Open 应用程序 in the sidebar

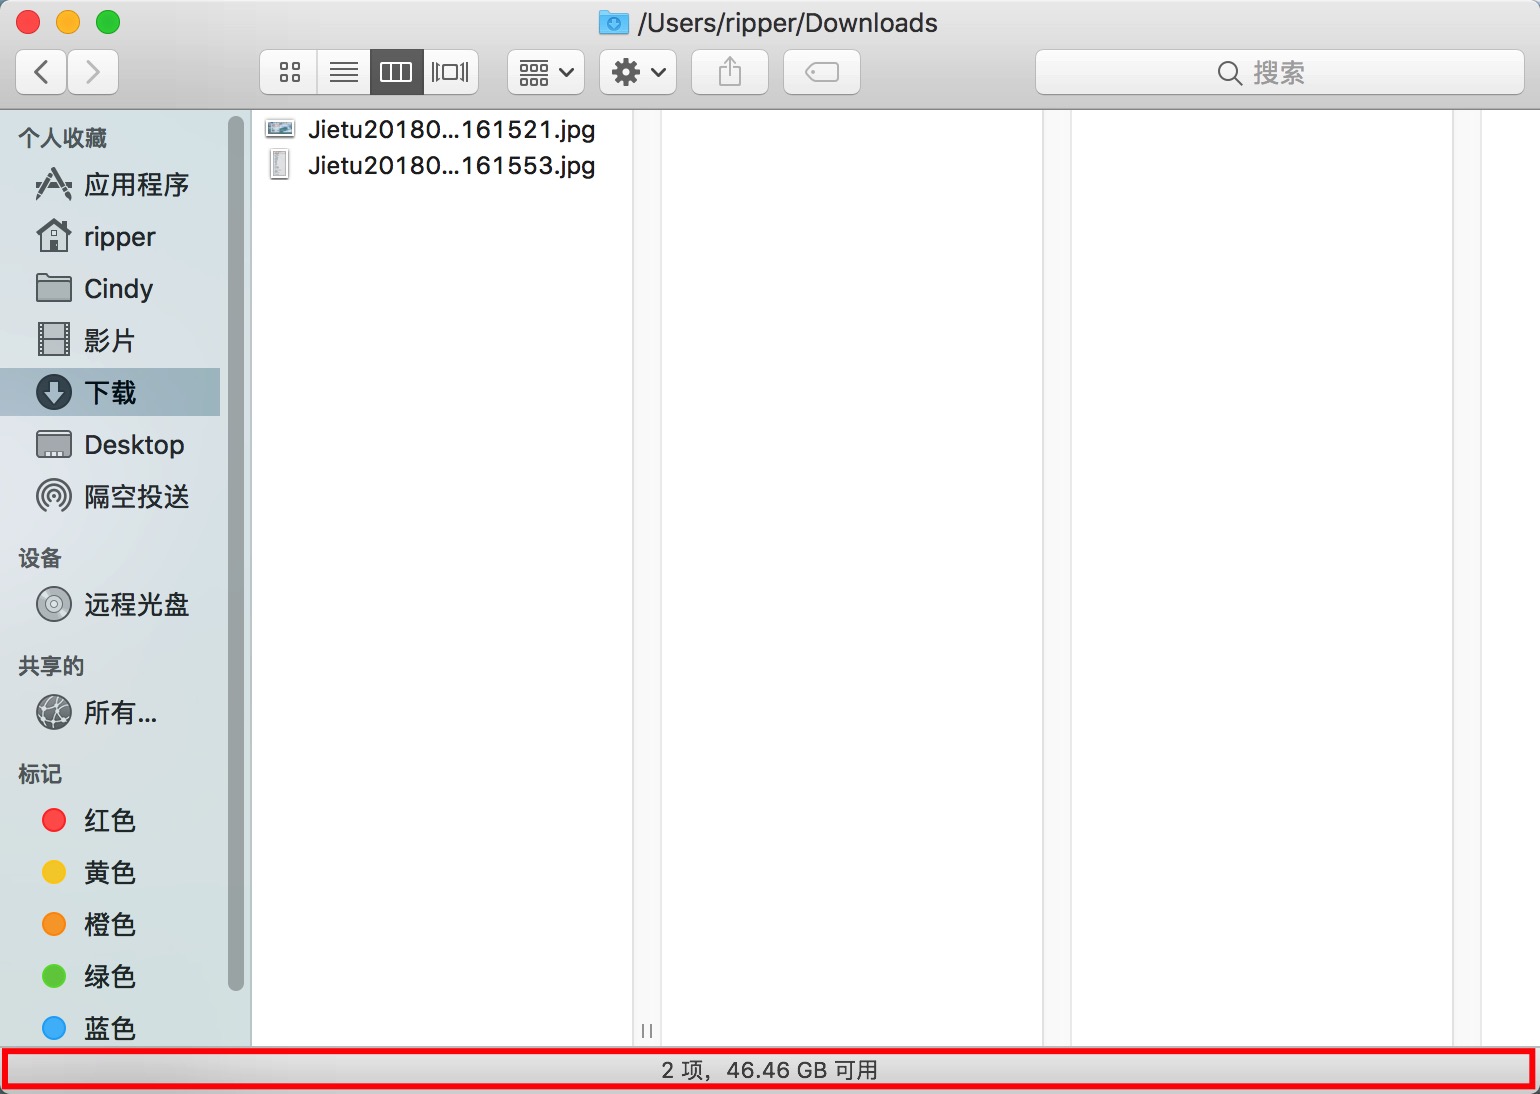tap(135, 185)
